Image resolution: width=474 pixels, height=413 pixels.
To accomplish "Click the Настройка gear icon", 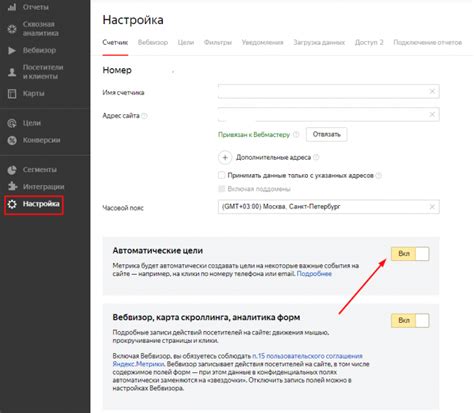I will [x=12, y=204].
